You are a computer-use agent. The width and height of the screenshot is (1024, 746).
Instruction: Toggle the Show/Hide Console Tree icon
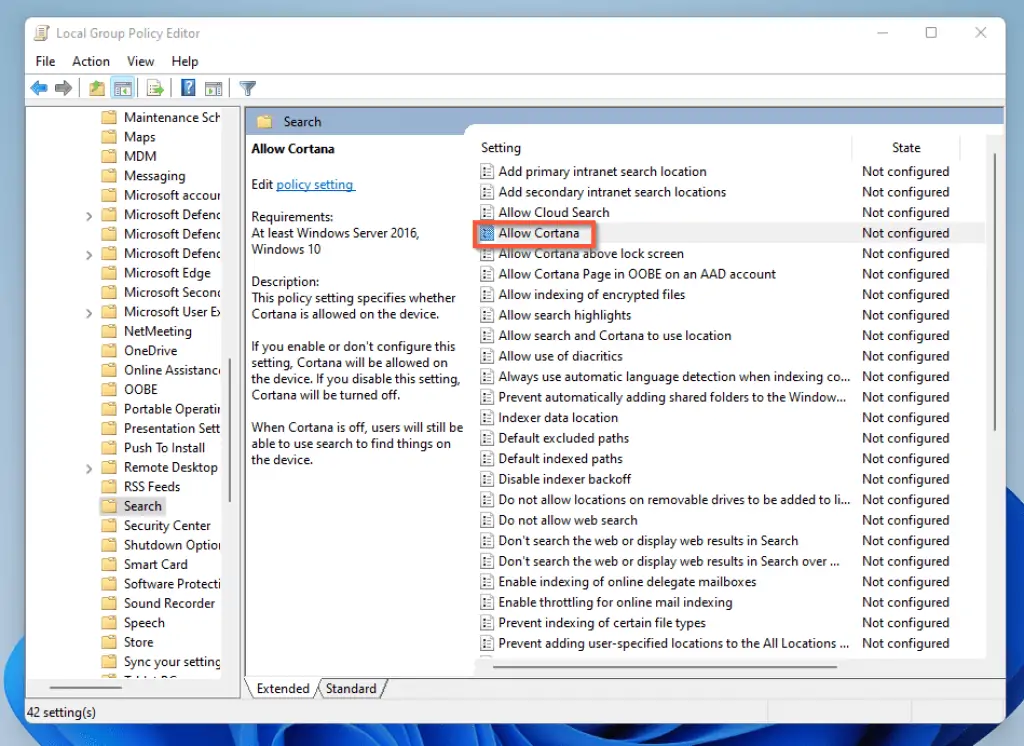pyautogui.click(x=122, y=88)
